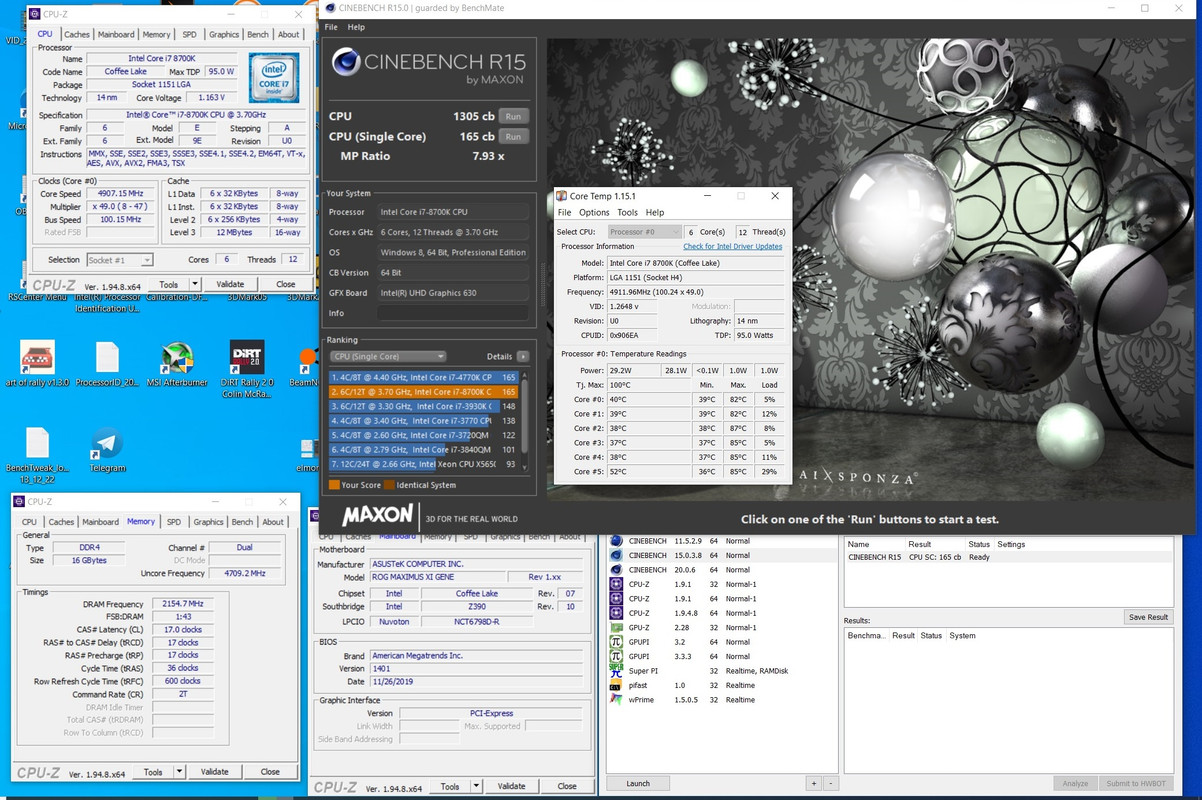
Task: Select the wPrime icon in BenchMate list
Action: coord(616,700)
